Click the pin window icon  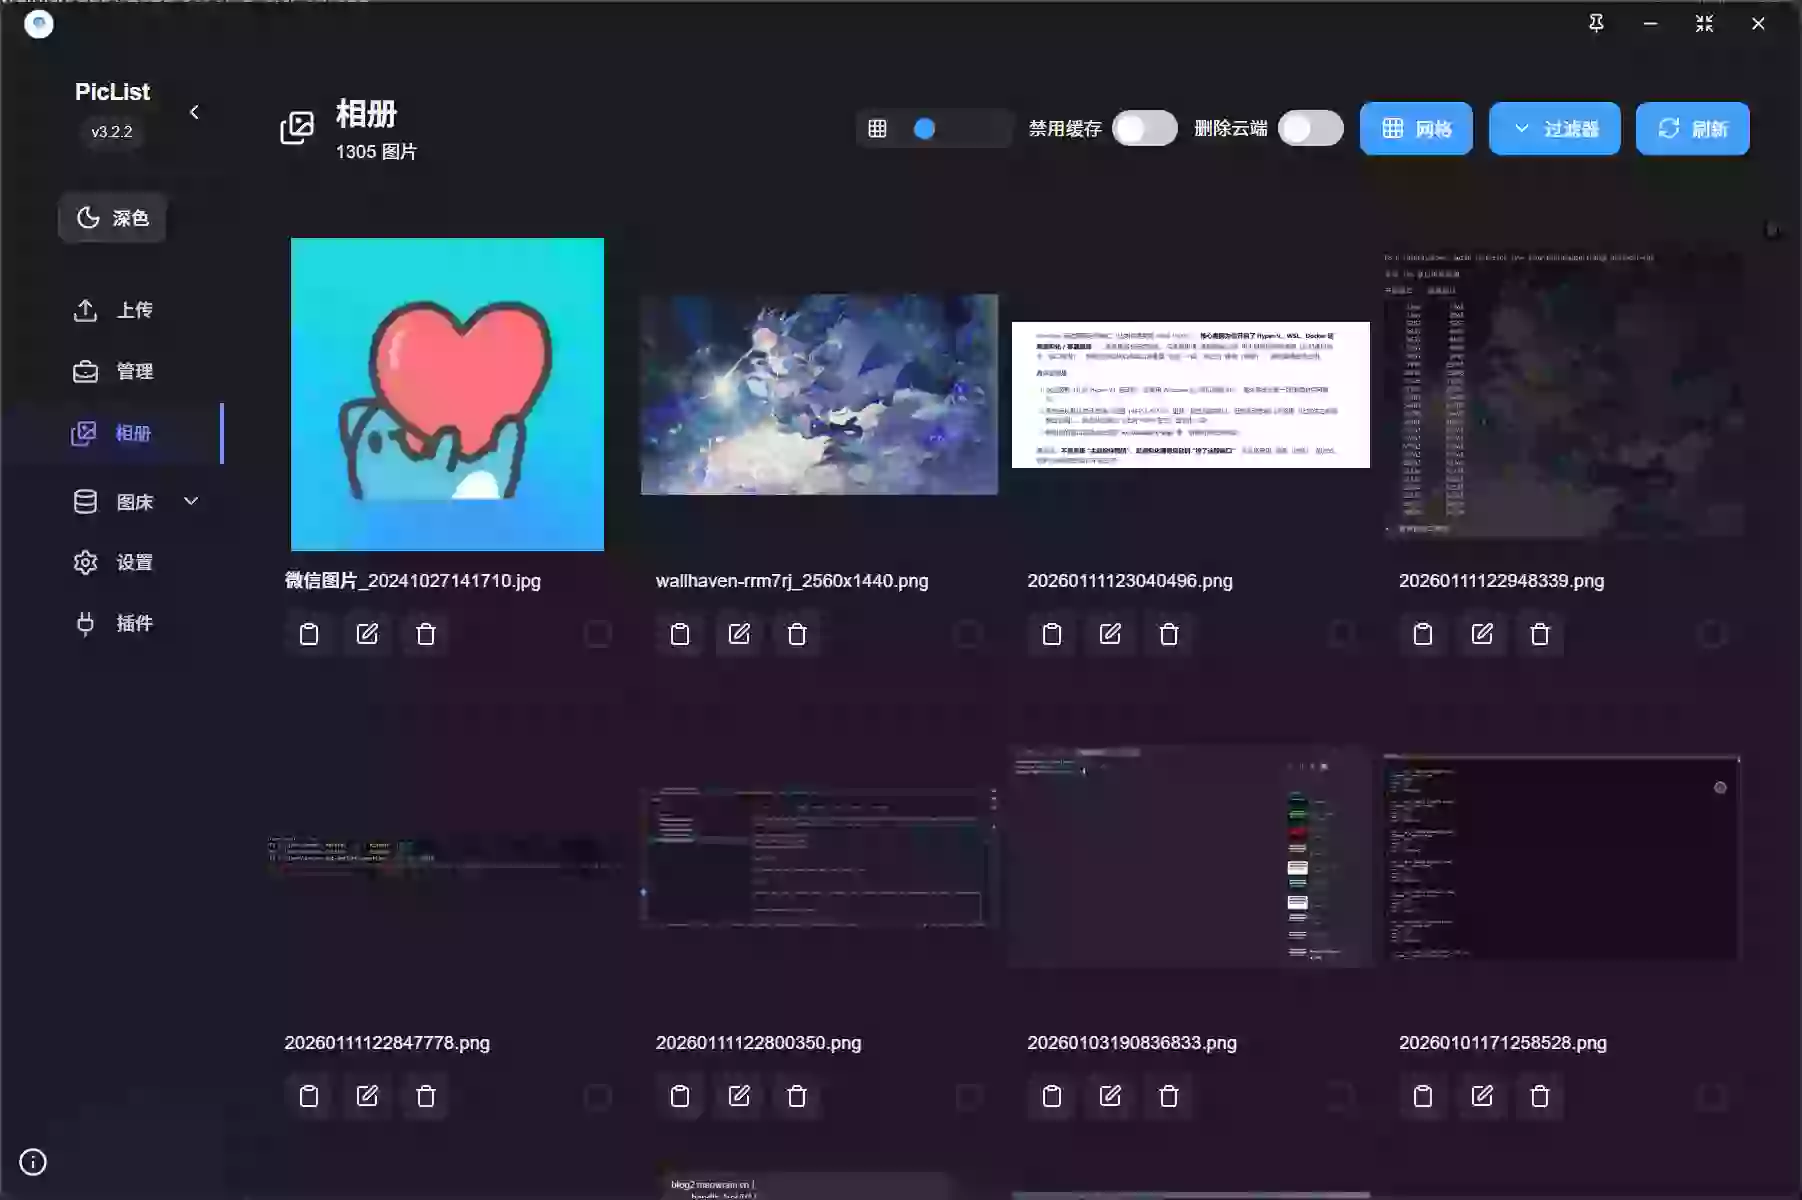1596,23
